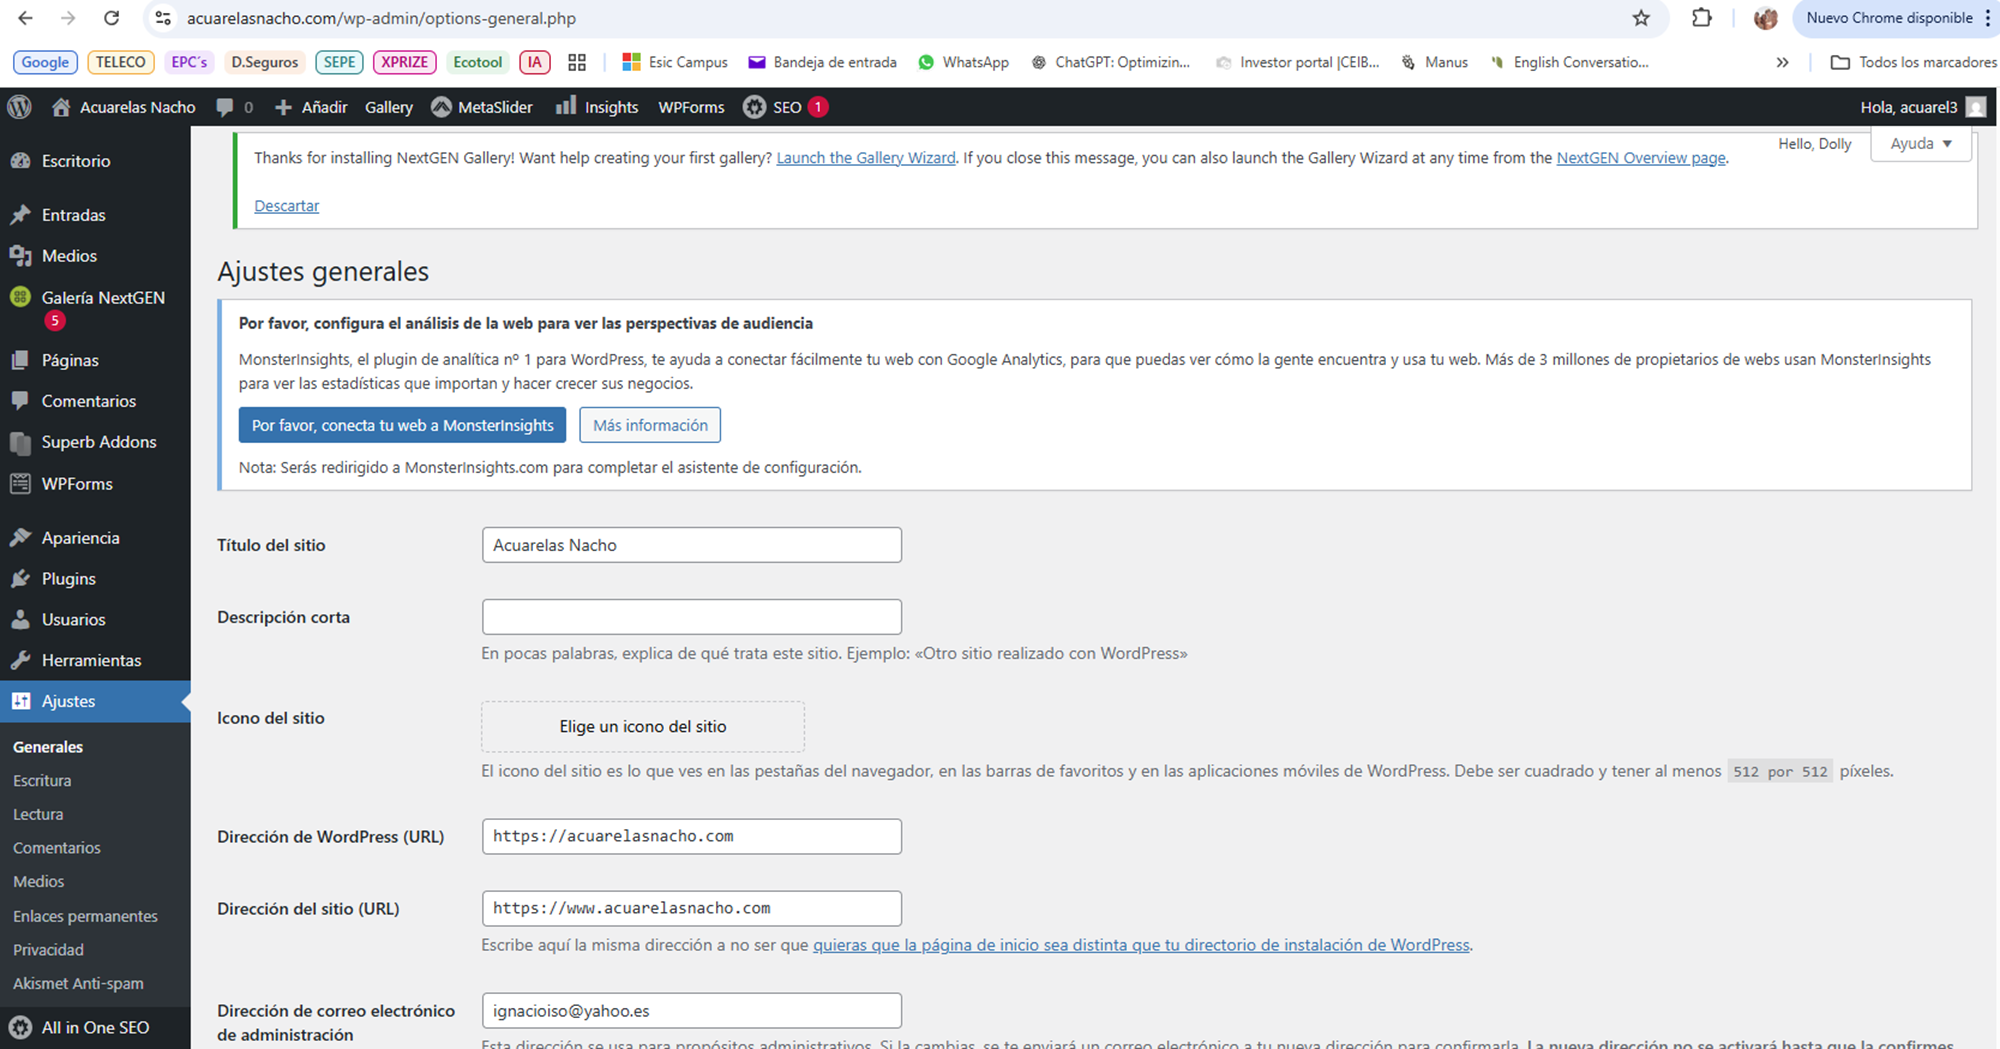Image resolution: width=2000 pixels, height=1049 pixels.
Task: Focus the Descripción corta field
Action: 692,617
